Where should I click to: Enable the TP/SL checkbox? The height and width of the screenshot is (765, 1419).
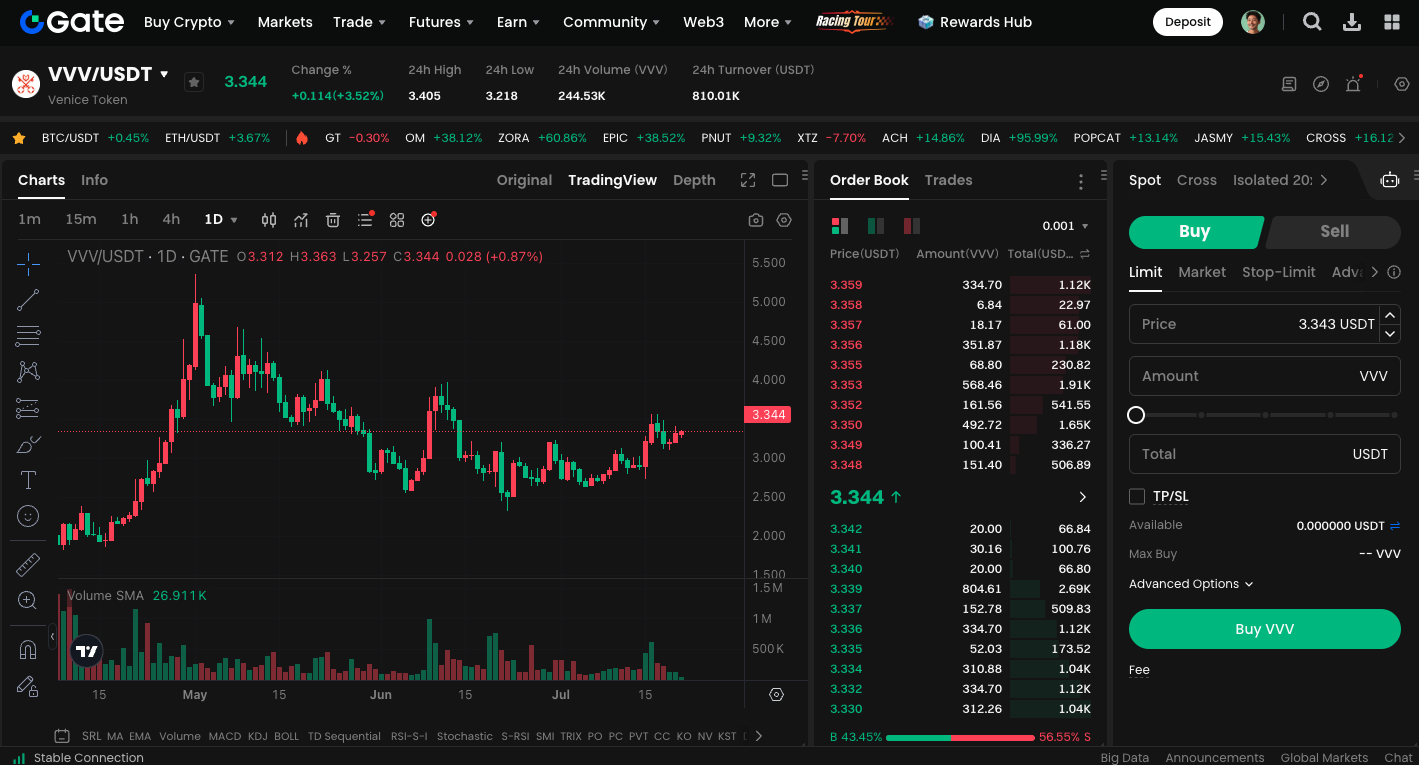(1137, 496)
